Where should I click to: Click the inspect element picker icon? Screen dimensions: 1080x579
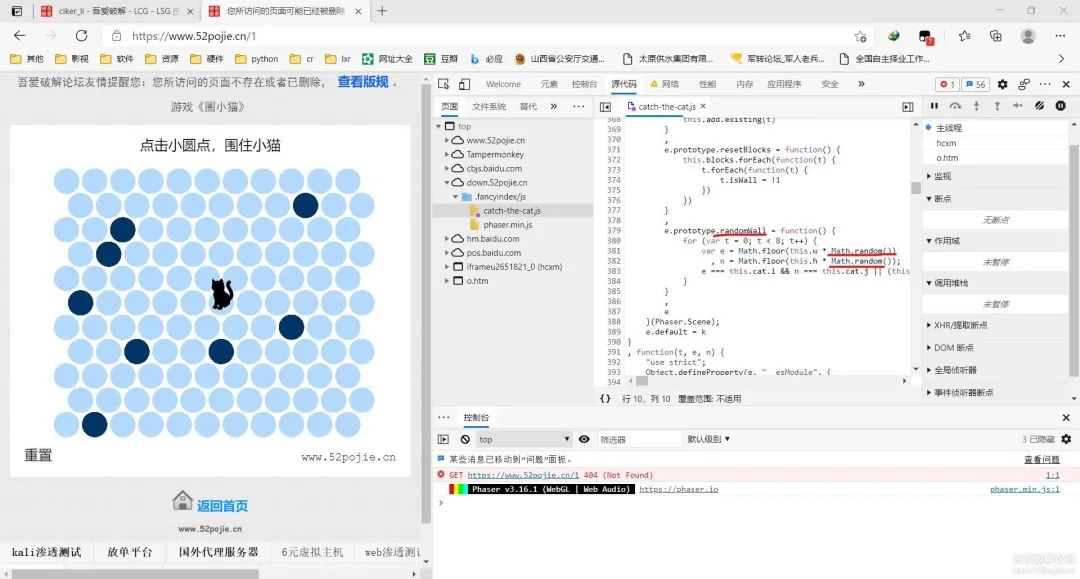[x=444, y=84]
